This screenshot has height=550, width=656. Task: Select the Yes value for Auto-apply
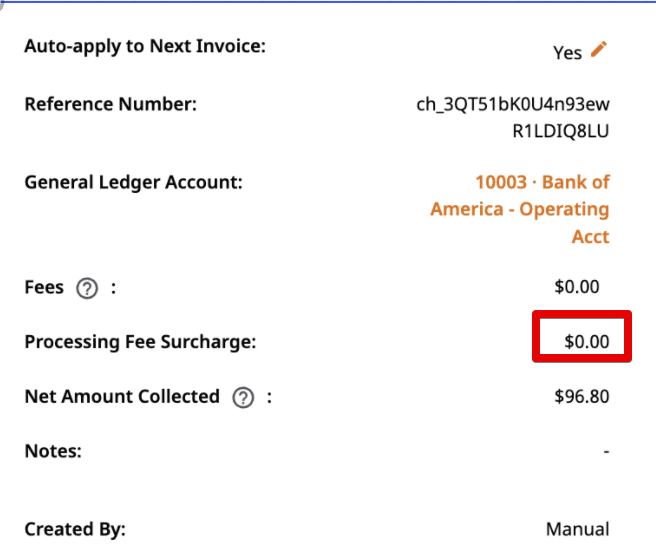click(567, 53)
